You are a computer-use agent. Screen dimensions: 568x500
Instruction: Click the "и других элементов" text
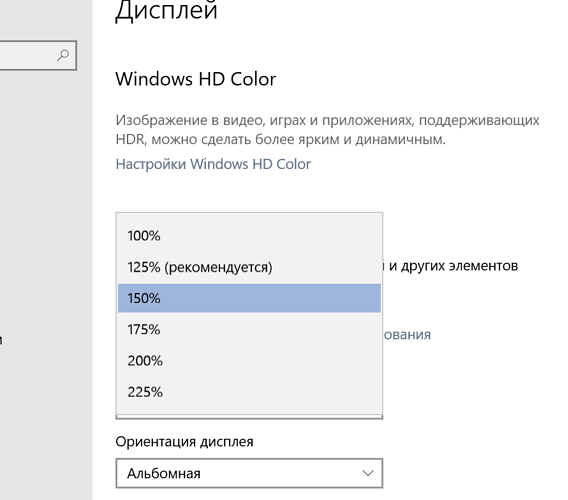pyautogui.click(x=454, y=266)
